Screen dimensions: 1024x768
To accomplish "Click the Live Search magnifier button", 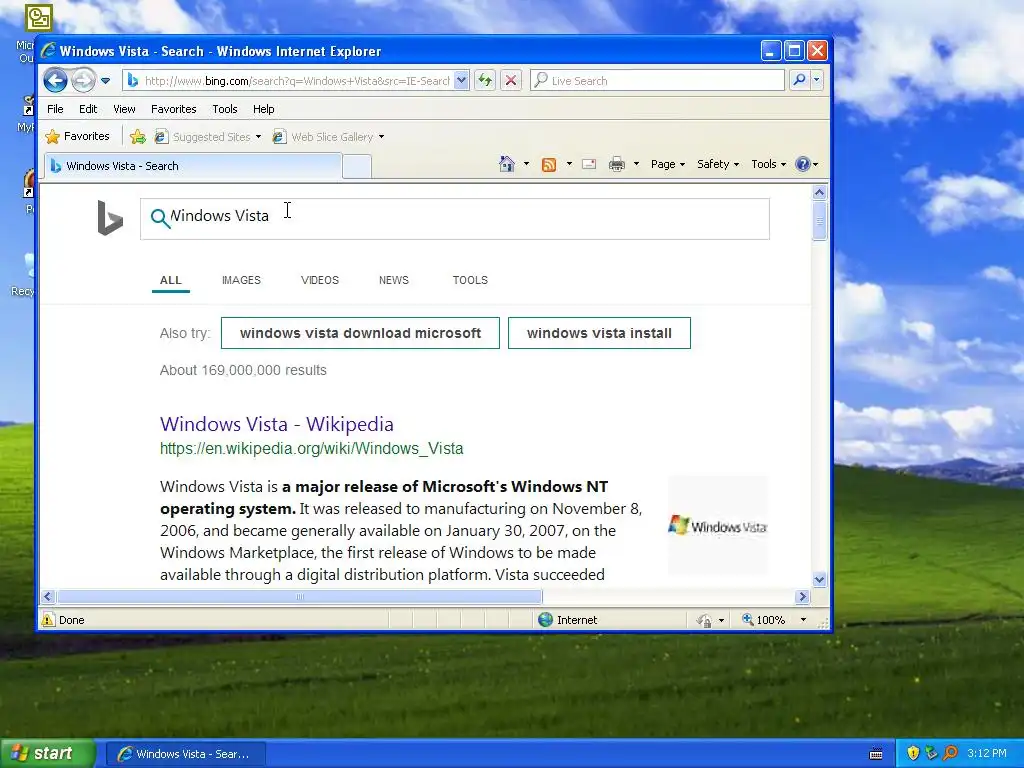I will 799,81.
